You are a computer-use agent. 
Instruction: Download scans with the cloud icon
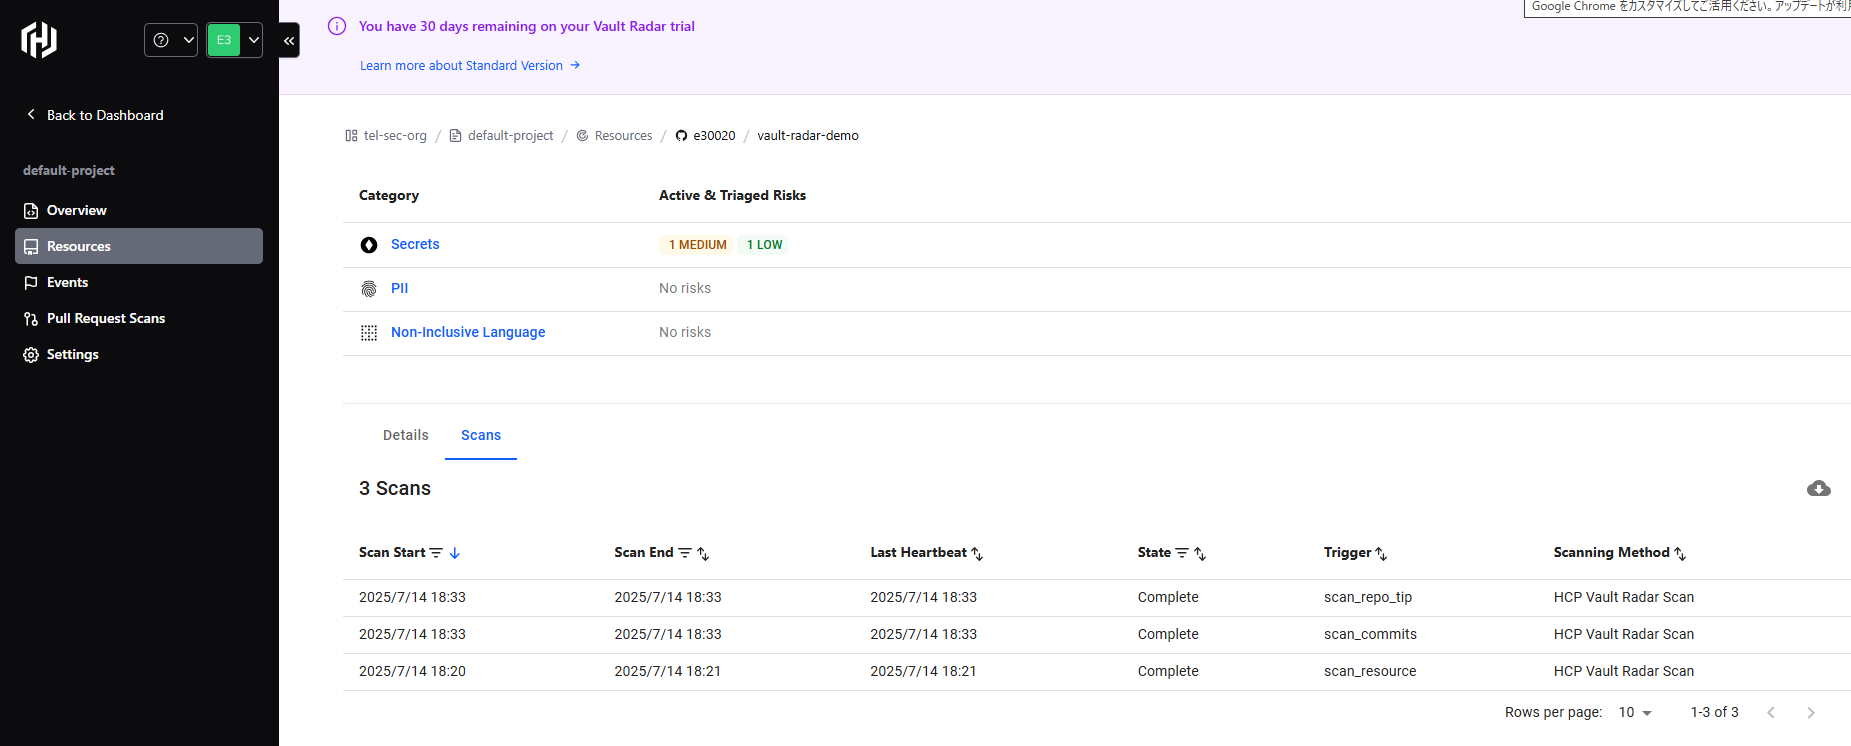click(1819, 488)
